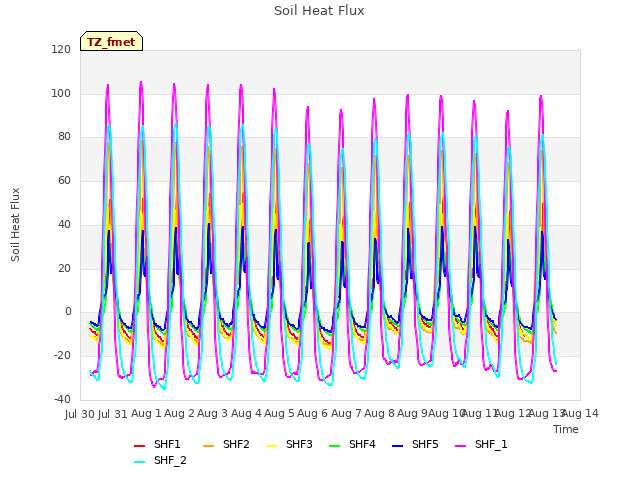Image resolution: width=640 pixels, height=480 pixels.
Task: Select the SHF1 legend label
Action: click(167, 444)
